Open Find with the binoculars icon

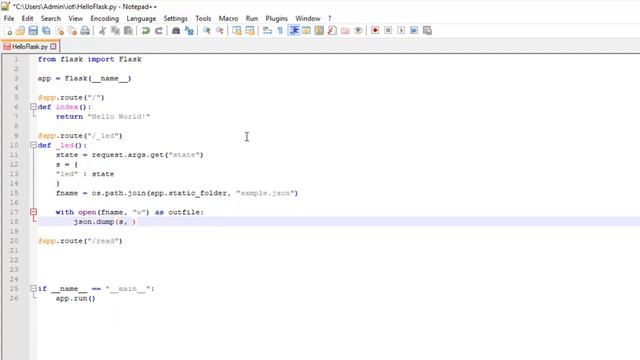176,31
